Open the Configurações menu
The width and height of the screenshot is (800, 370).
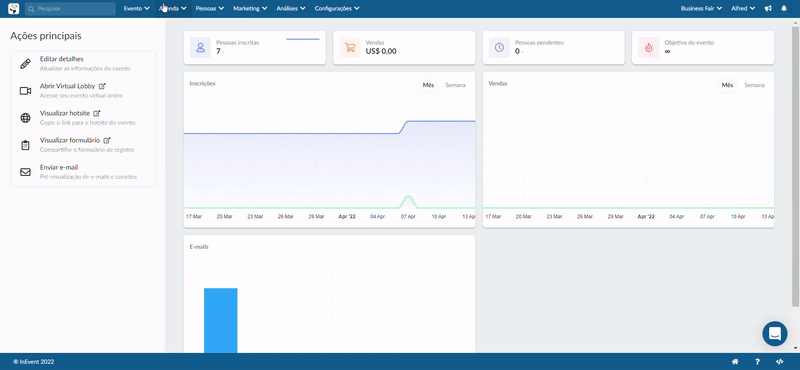tap(337, 9)
